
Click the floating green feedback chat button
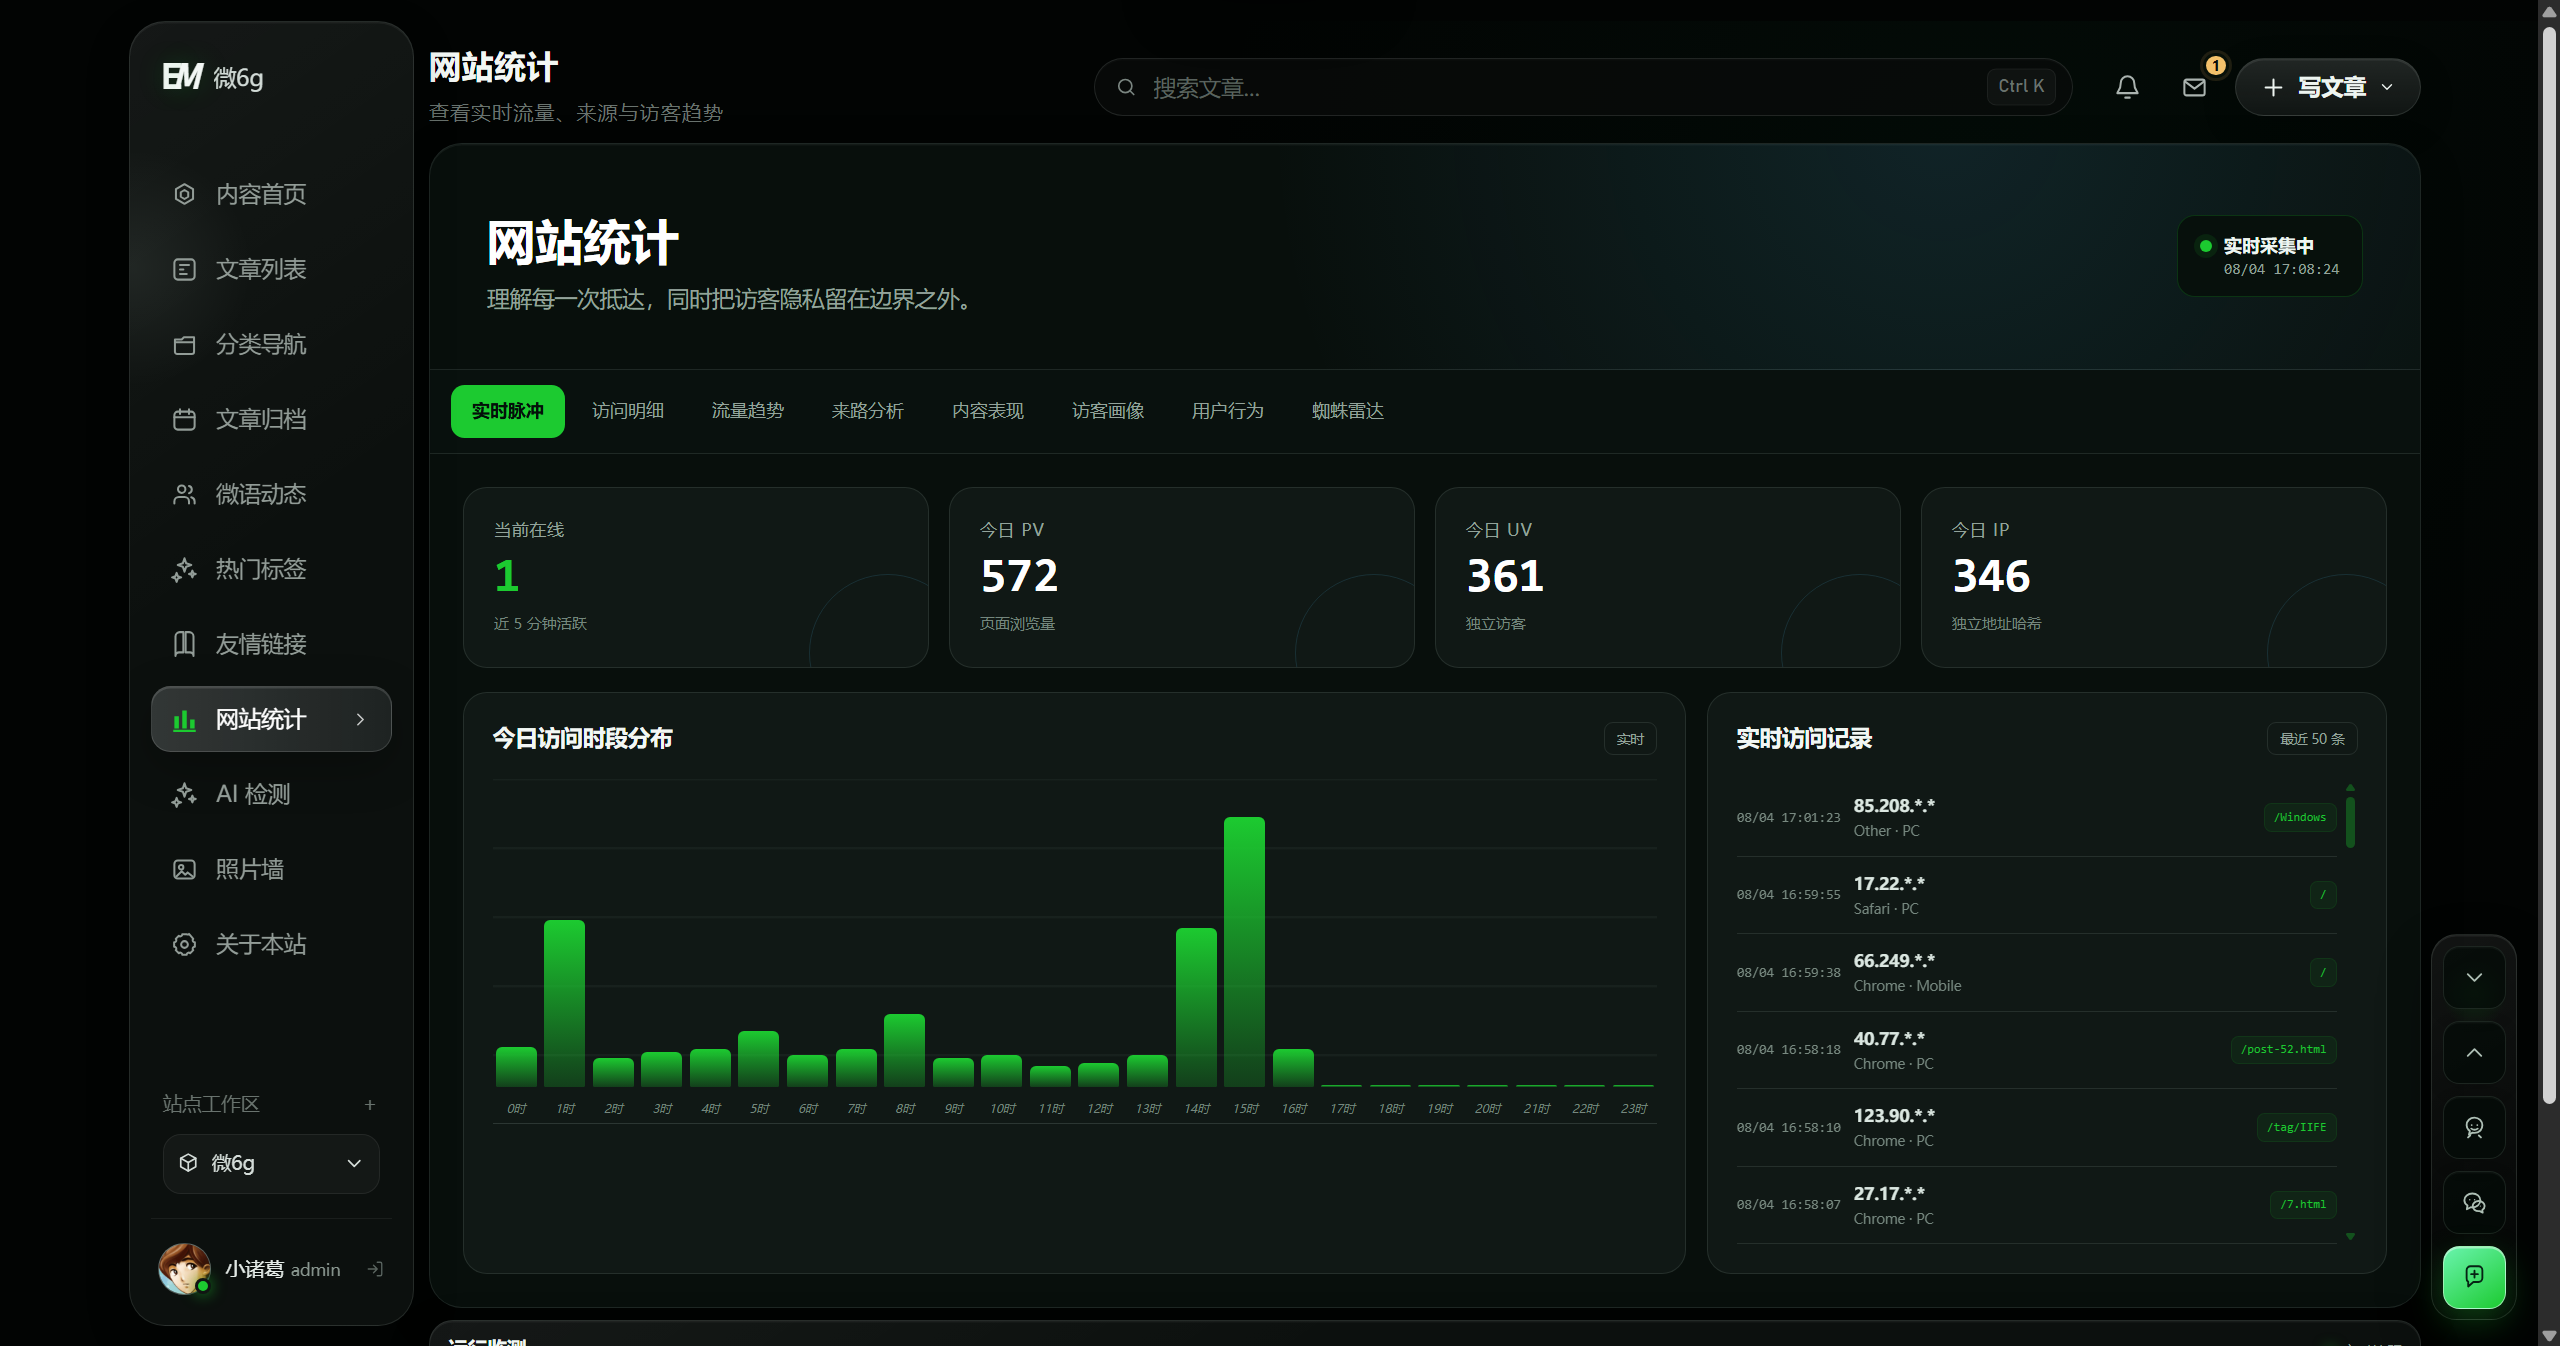[2474, 1277]
